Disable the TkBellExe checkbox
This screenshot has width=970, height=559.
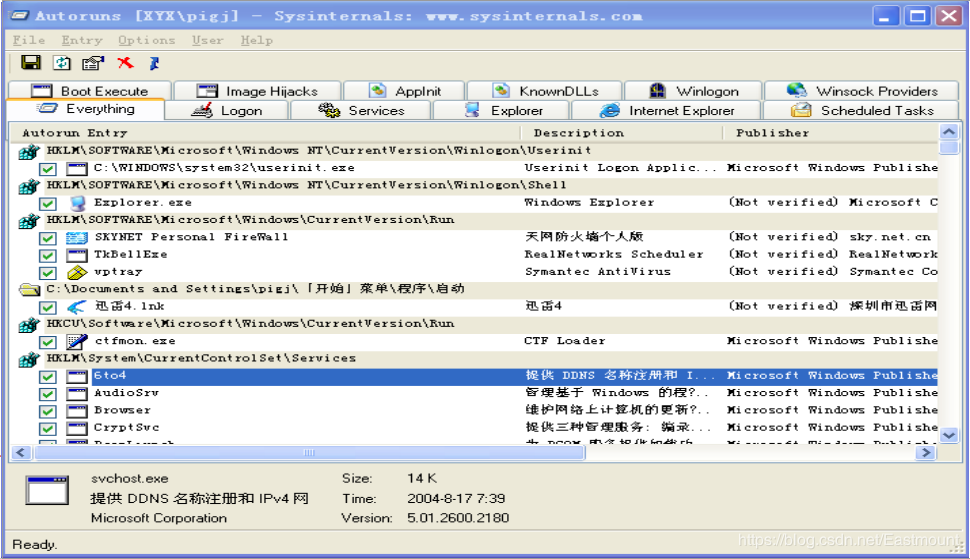pyautogui.click(x=48, y=255)
